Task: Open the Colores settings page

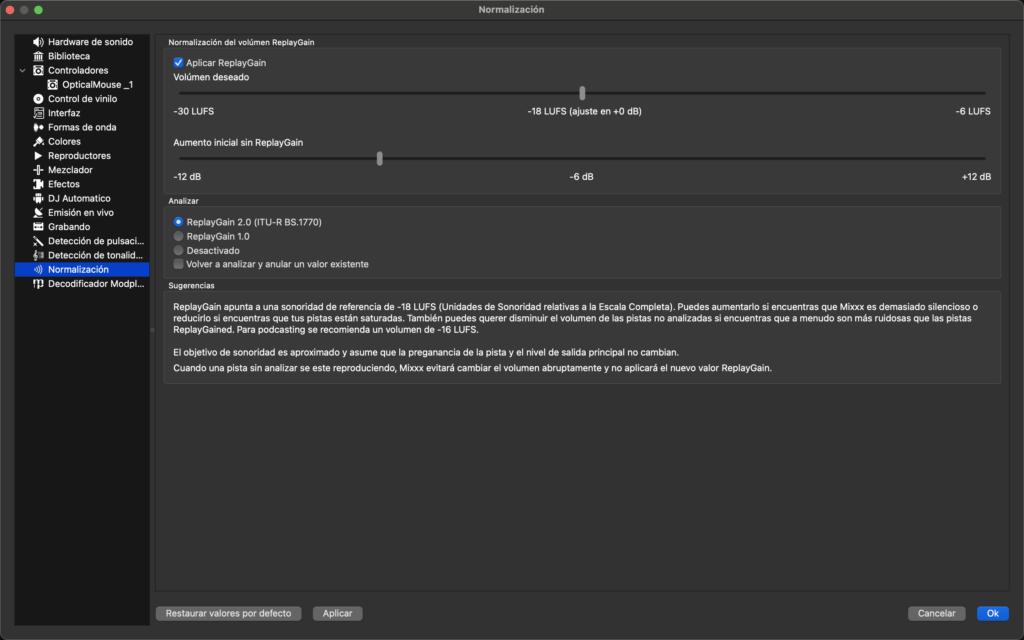Action: tap(64, 142)
